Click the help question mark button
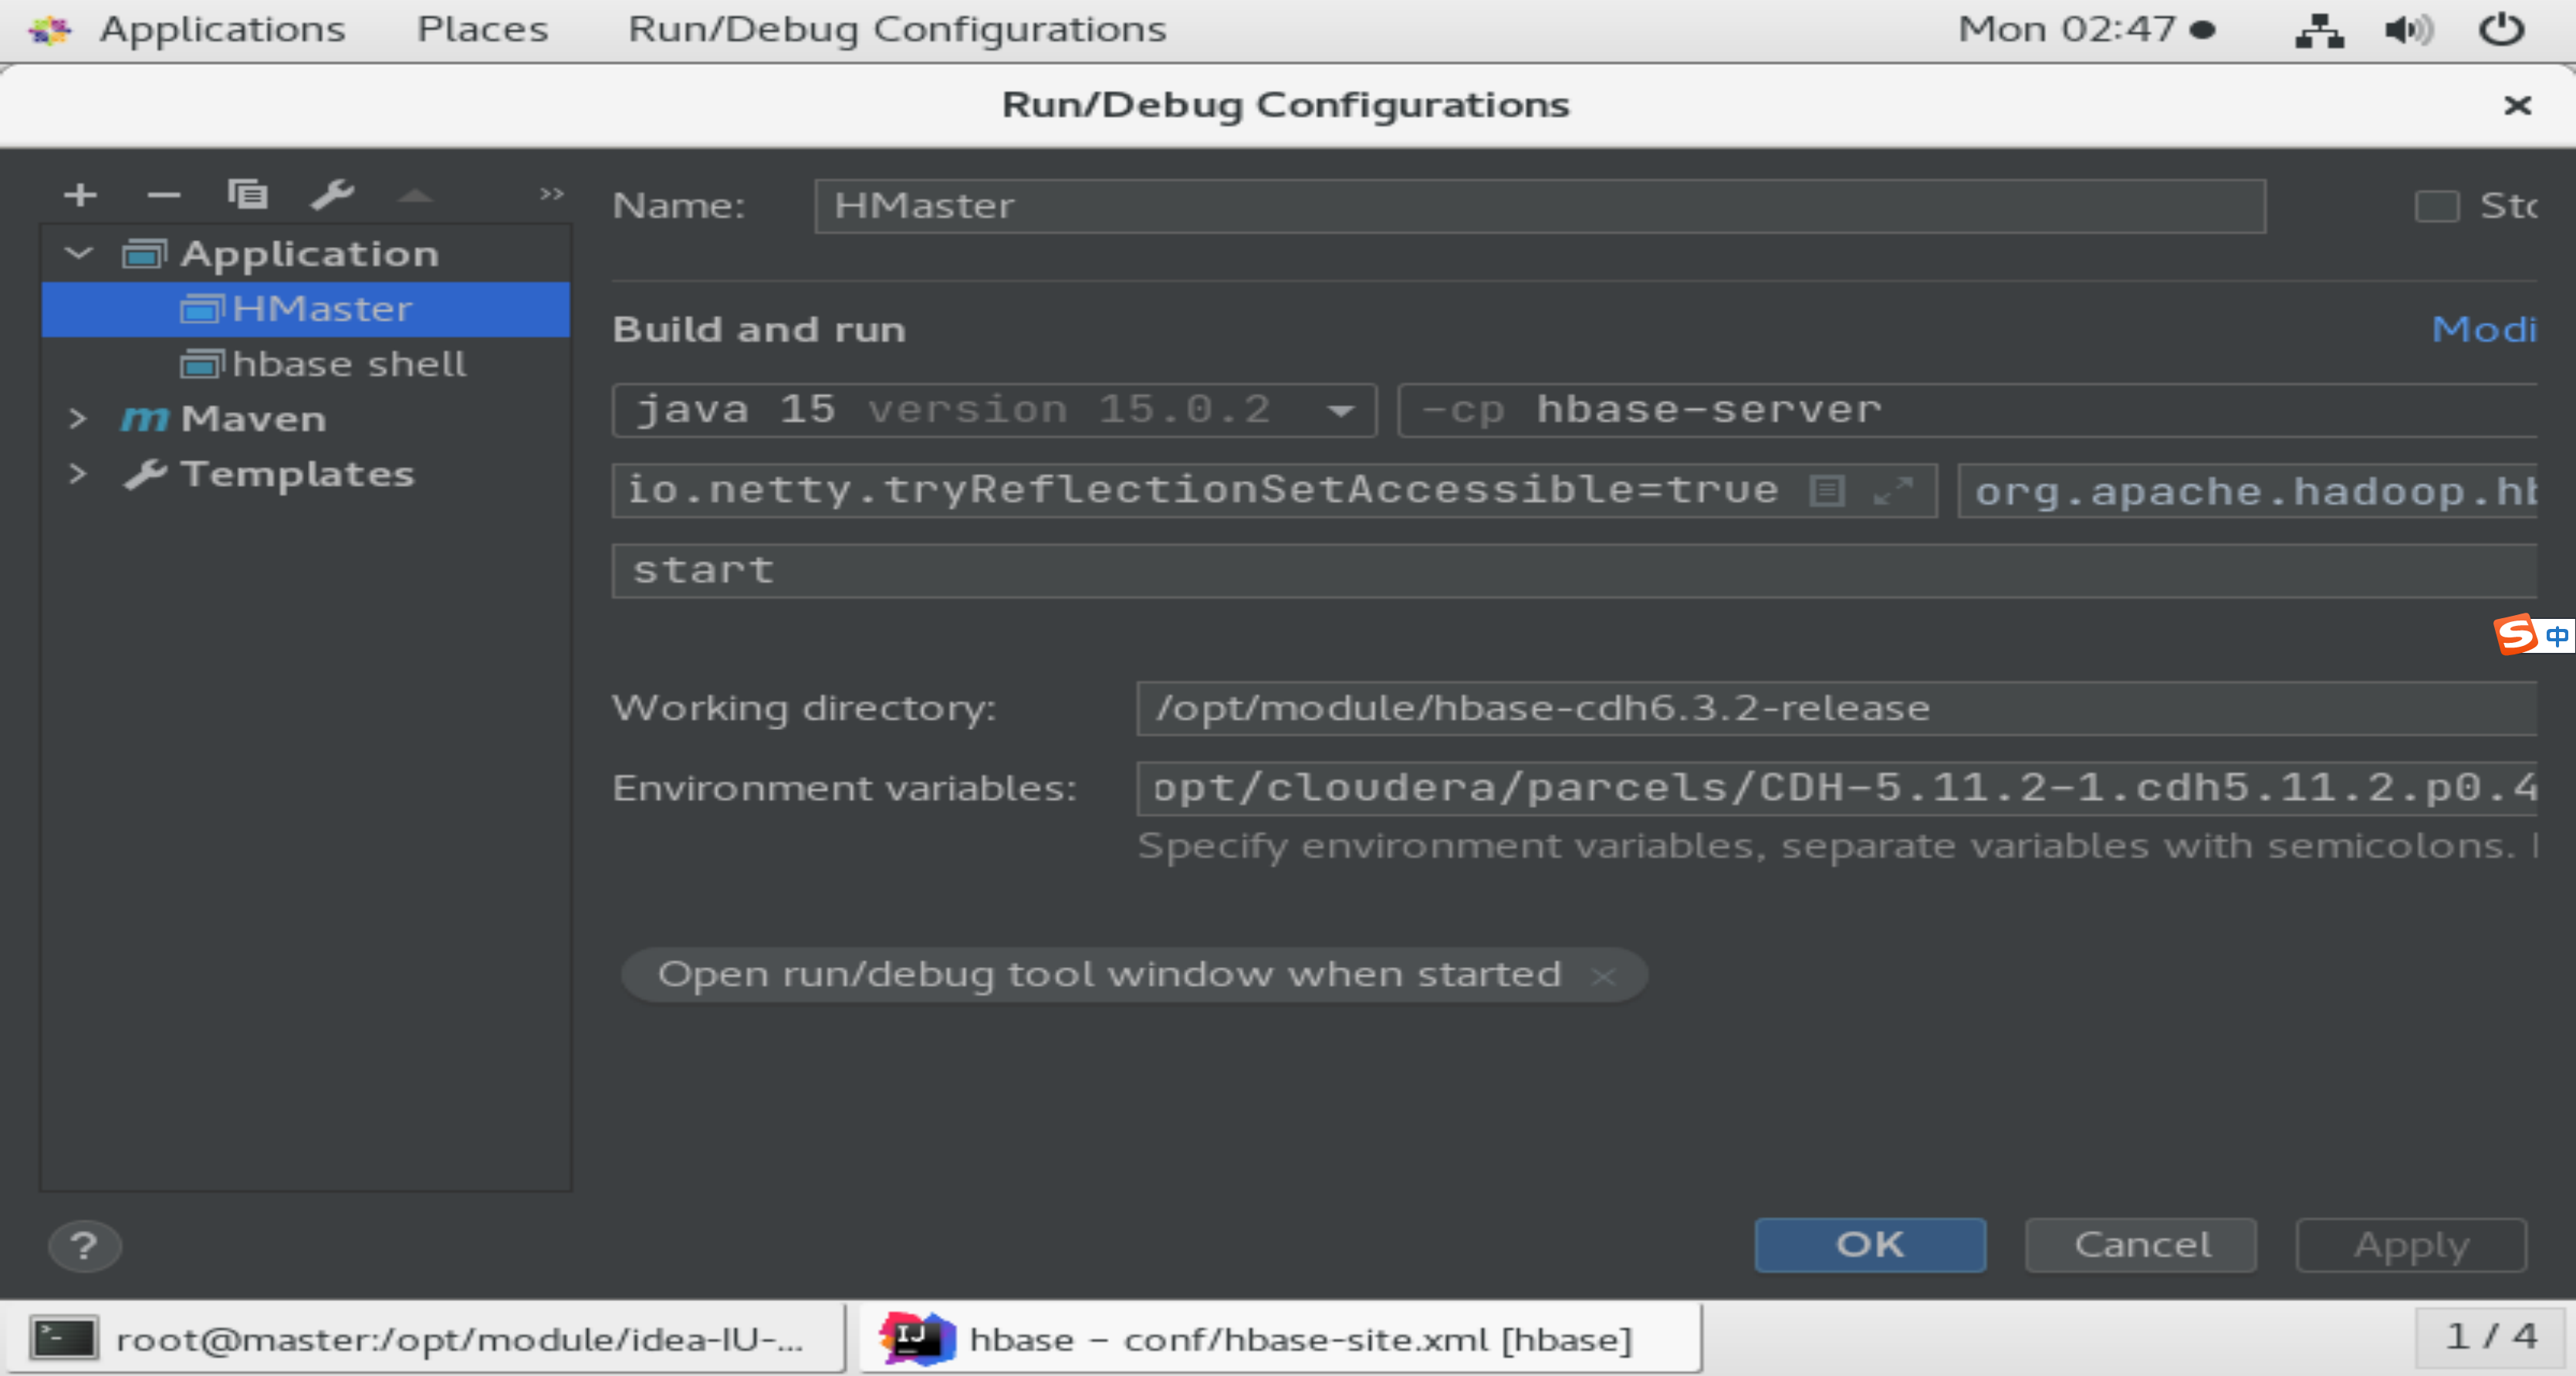Screen dimensions: 2576x1376 click(x=84, y=1246)
